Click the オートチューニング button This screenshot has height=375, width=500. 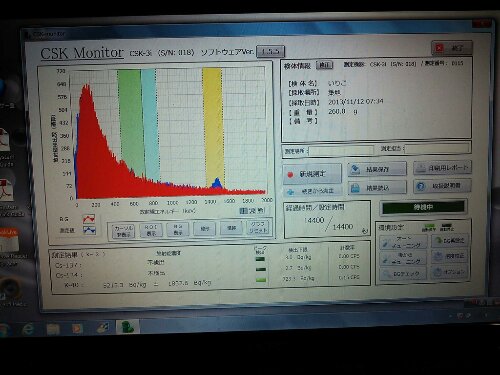[x=404, y=242]
